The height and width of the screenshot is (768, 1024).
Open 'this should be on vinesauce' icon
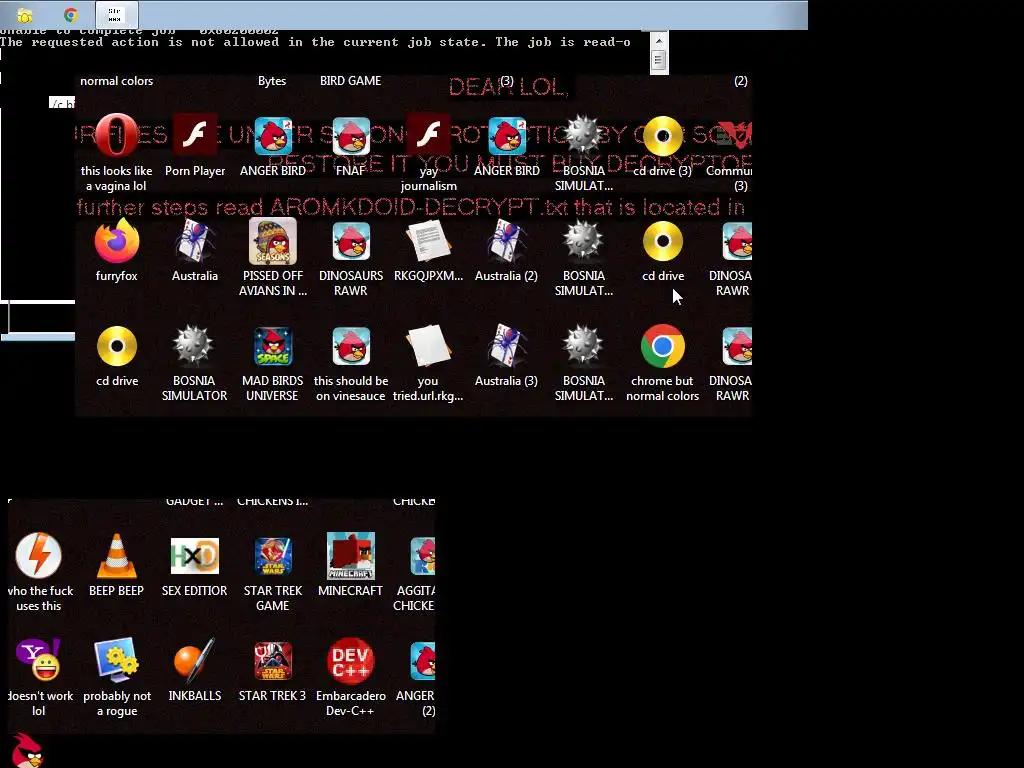tap(351, 345)
